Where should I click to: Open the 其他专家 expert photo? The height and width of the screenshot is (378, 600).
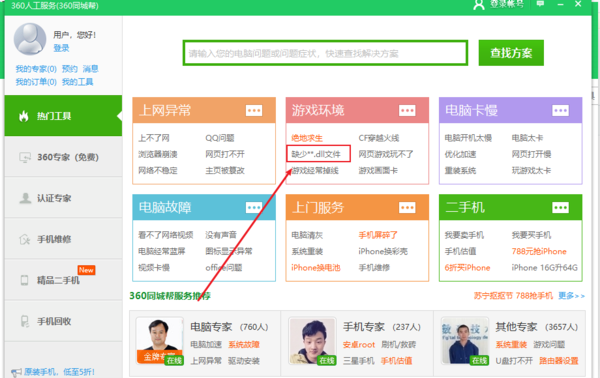465,341
